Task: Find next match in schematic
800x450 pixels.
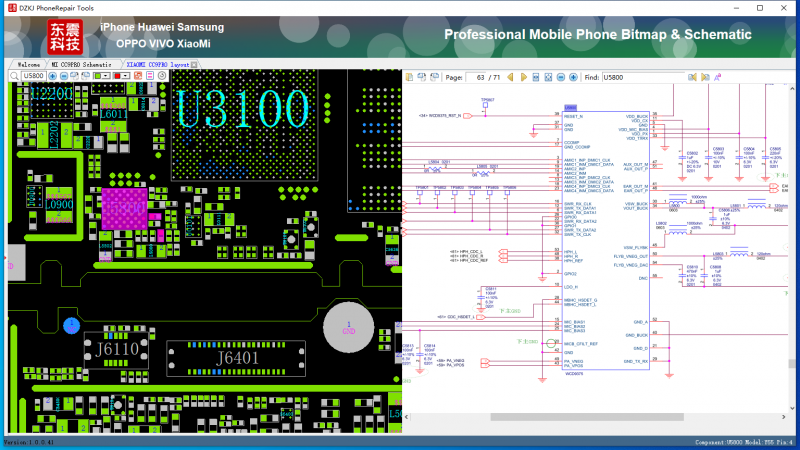Action: (705, 77)
